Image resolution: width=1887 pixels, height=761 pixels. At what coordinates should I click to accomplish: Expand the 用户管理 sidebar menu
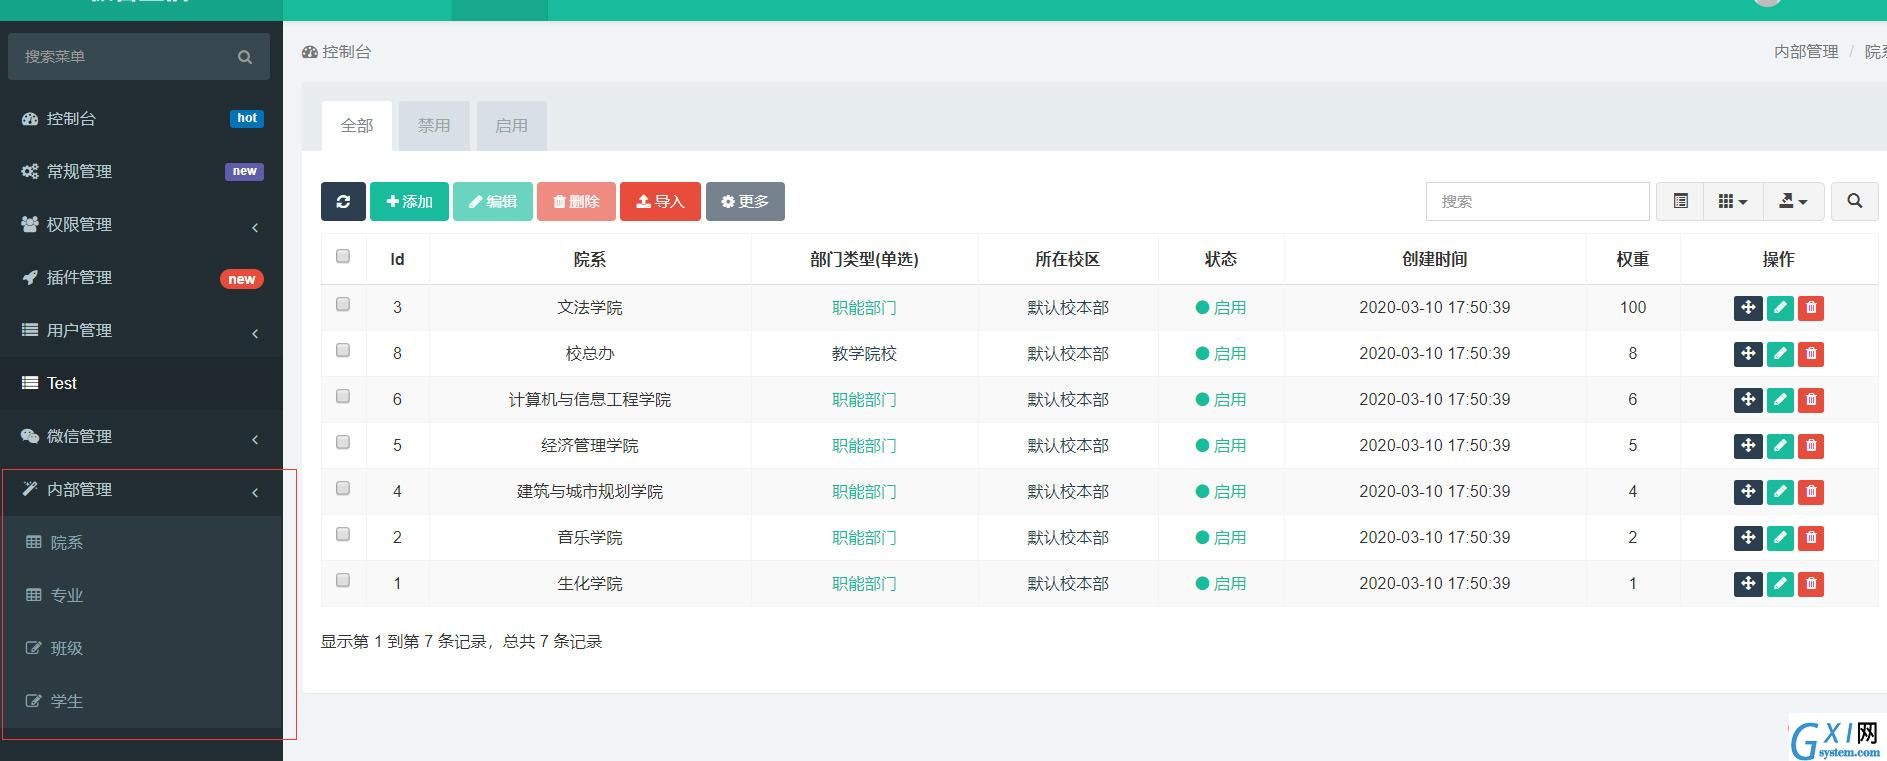[x=141, y=331]
